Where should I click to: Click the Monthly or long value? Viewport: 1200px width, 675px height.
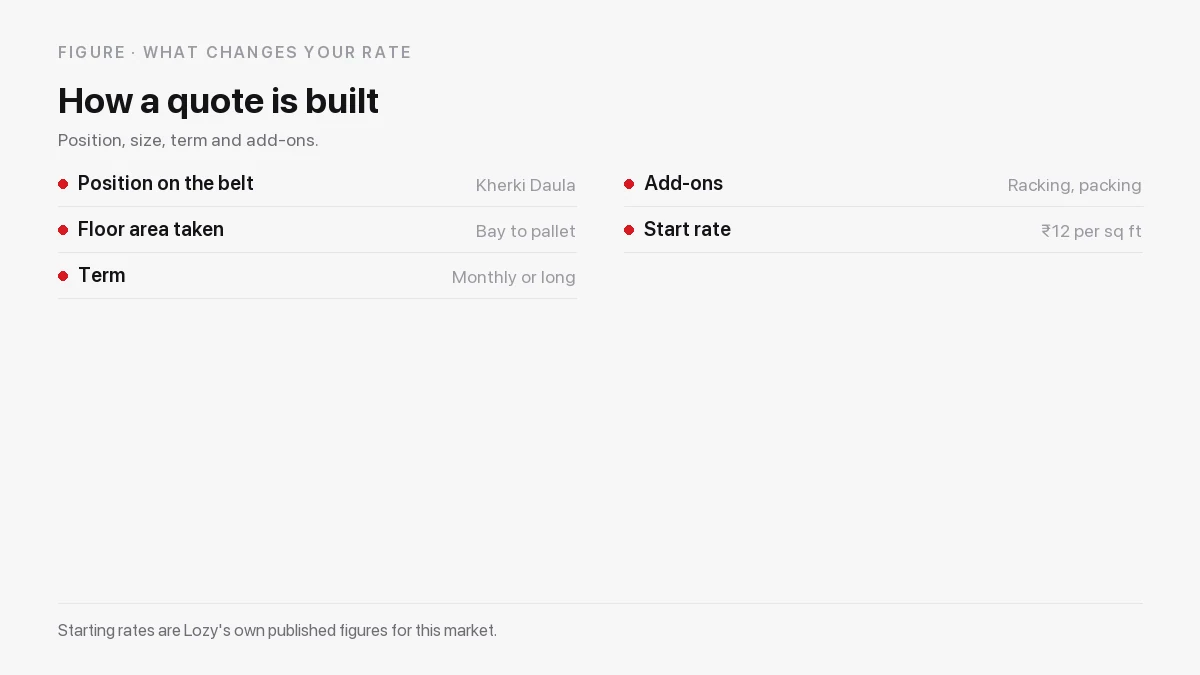pos(514,277)
